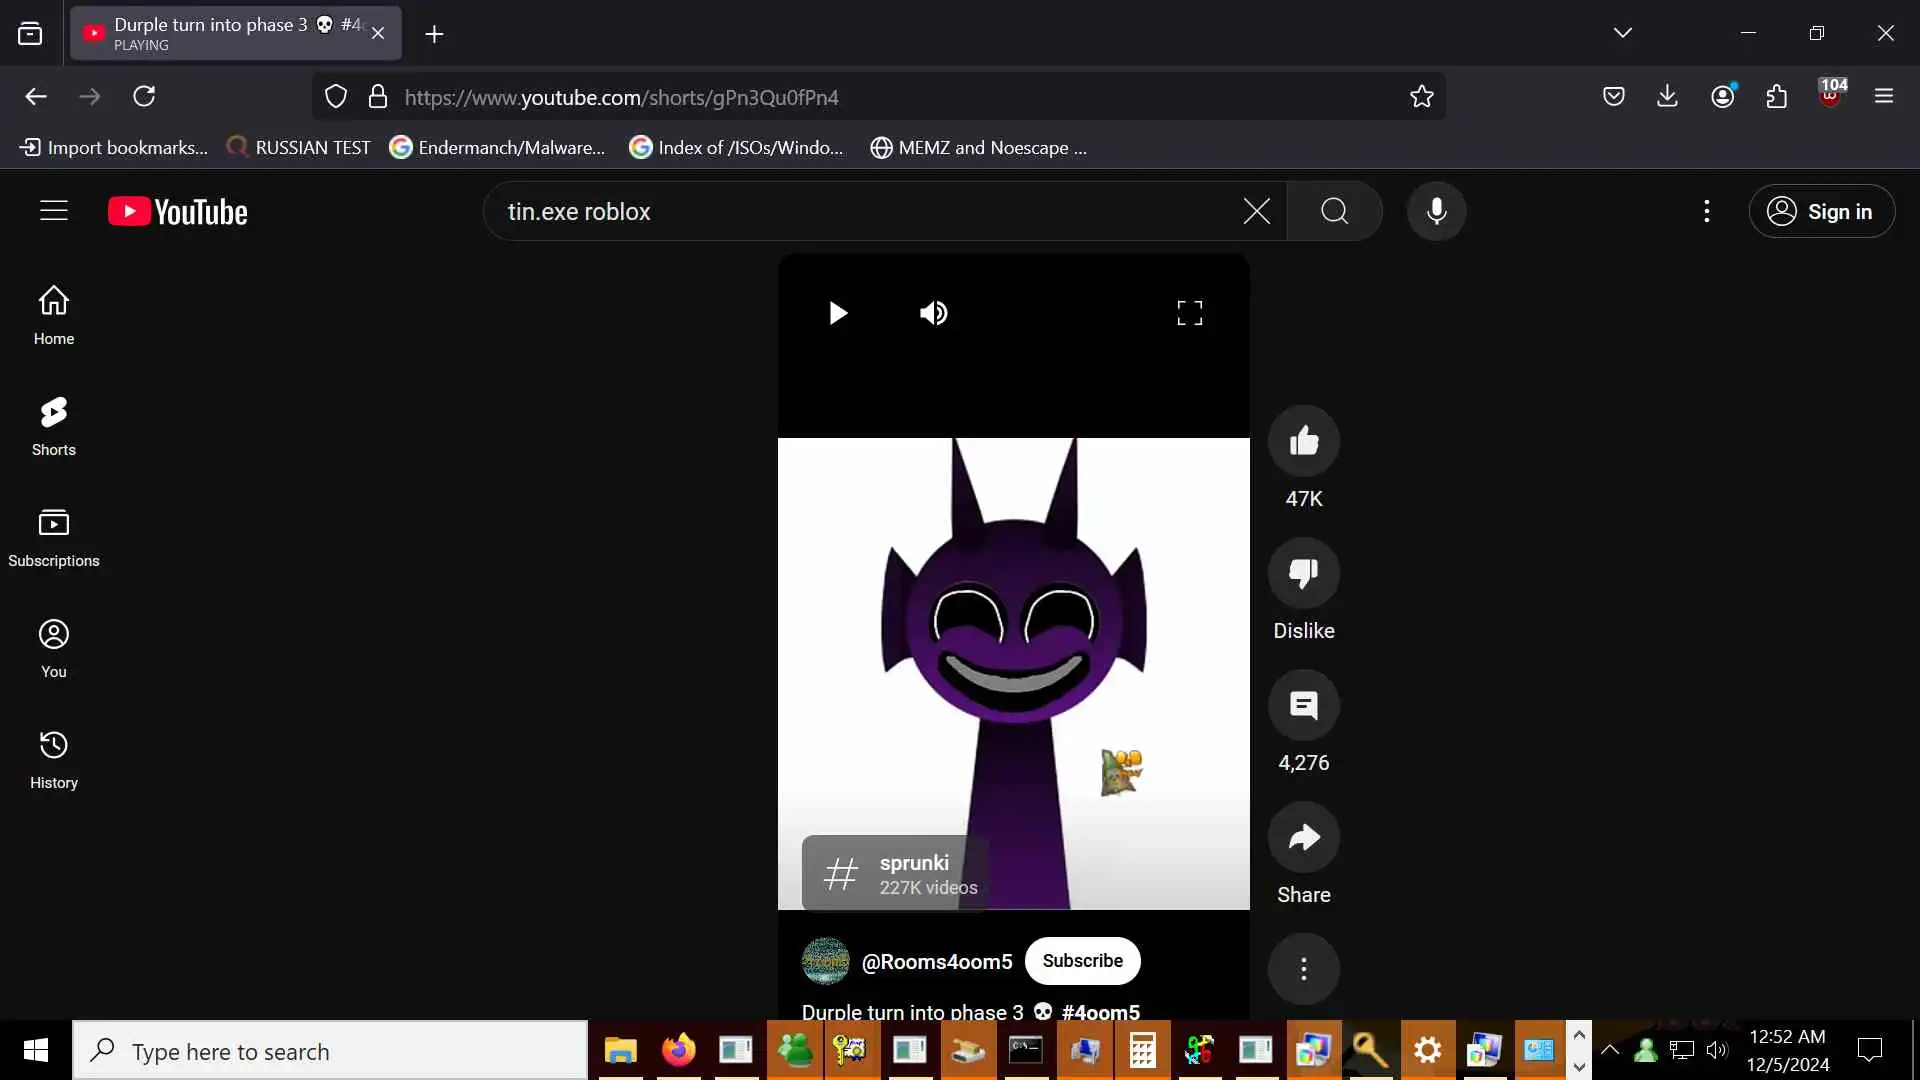The height and width of the screenshot is (1080, 1920).
Task: Click the search magnifier button
Action: 1334,211
